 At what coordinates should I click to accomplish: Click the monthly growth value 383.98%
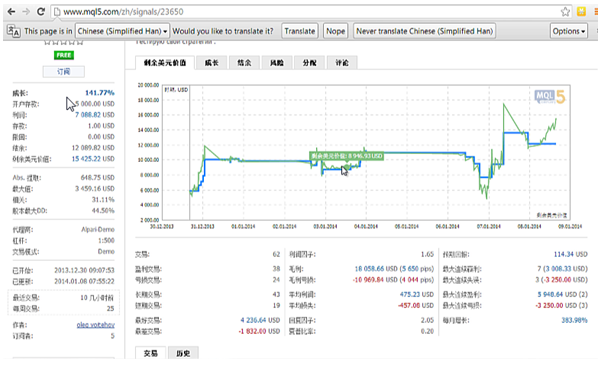(574, 320)
